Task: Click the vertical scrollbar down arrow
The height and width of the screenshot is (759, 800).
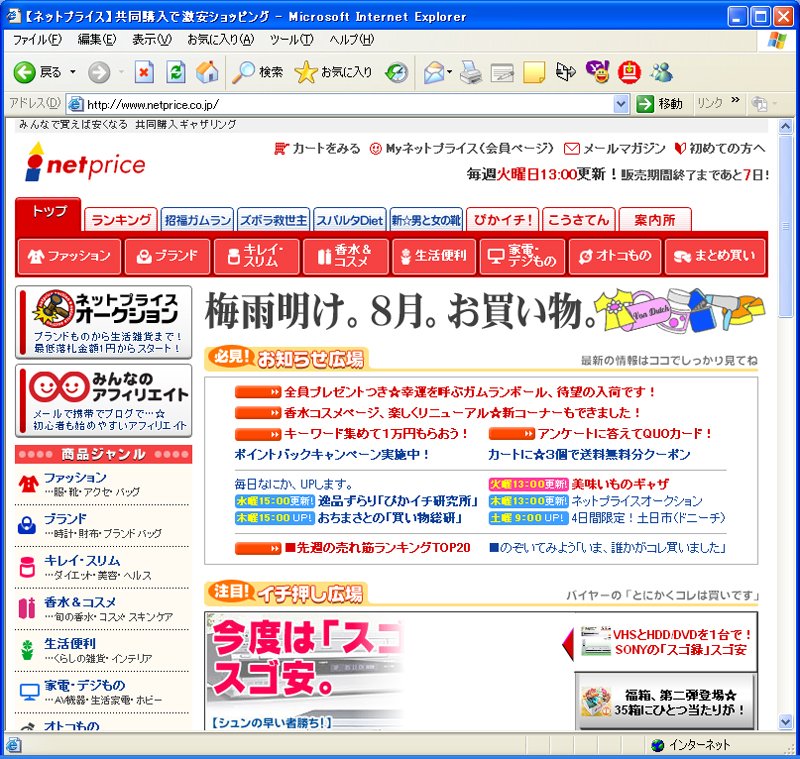Action: [786, 721]
